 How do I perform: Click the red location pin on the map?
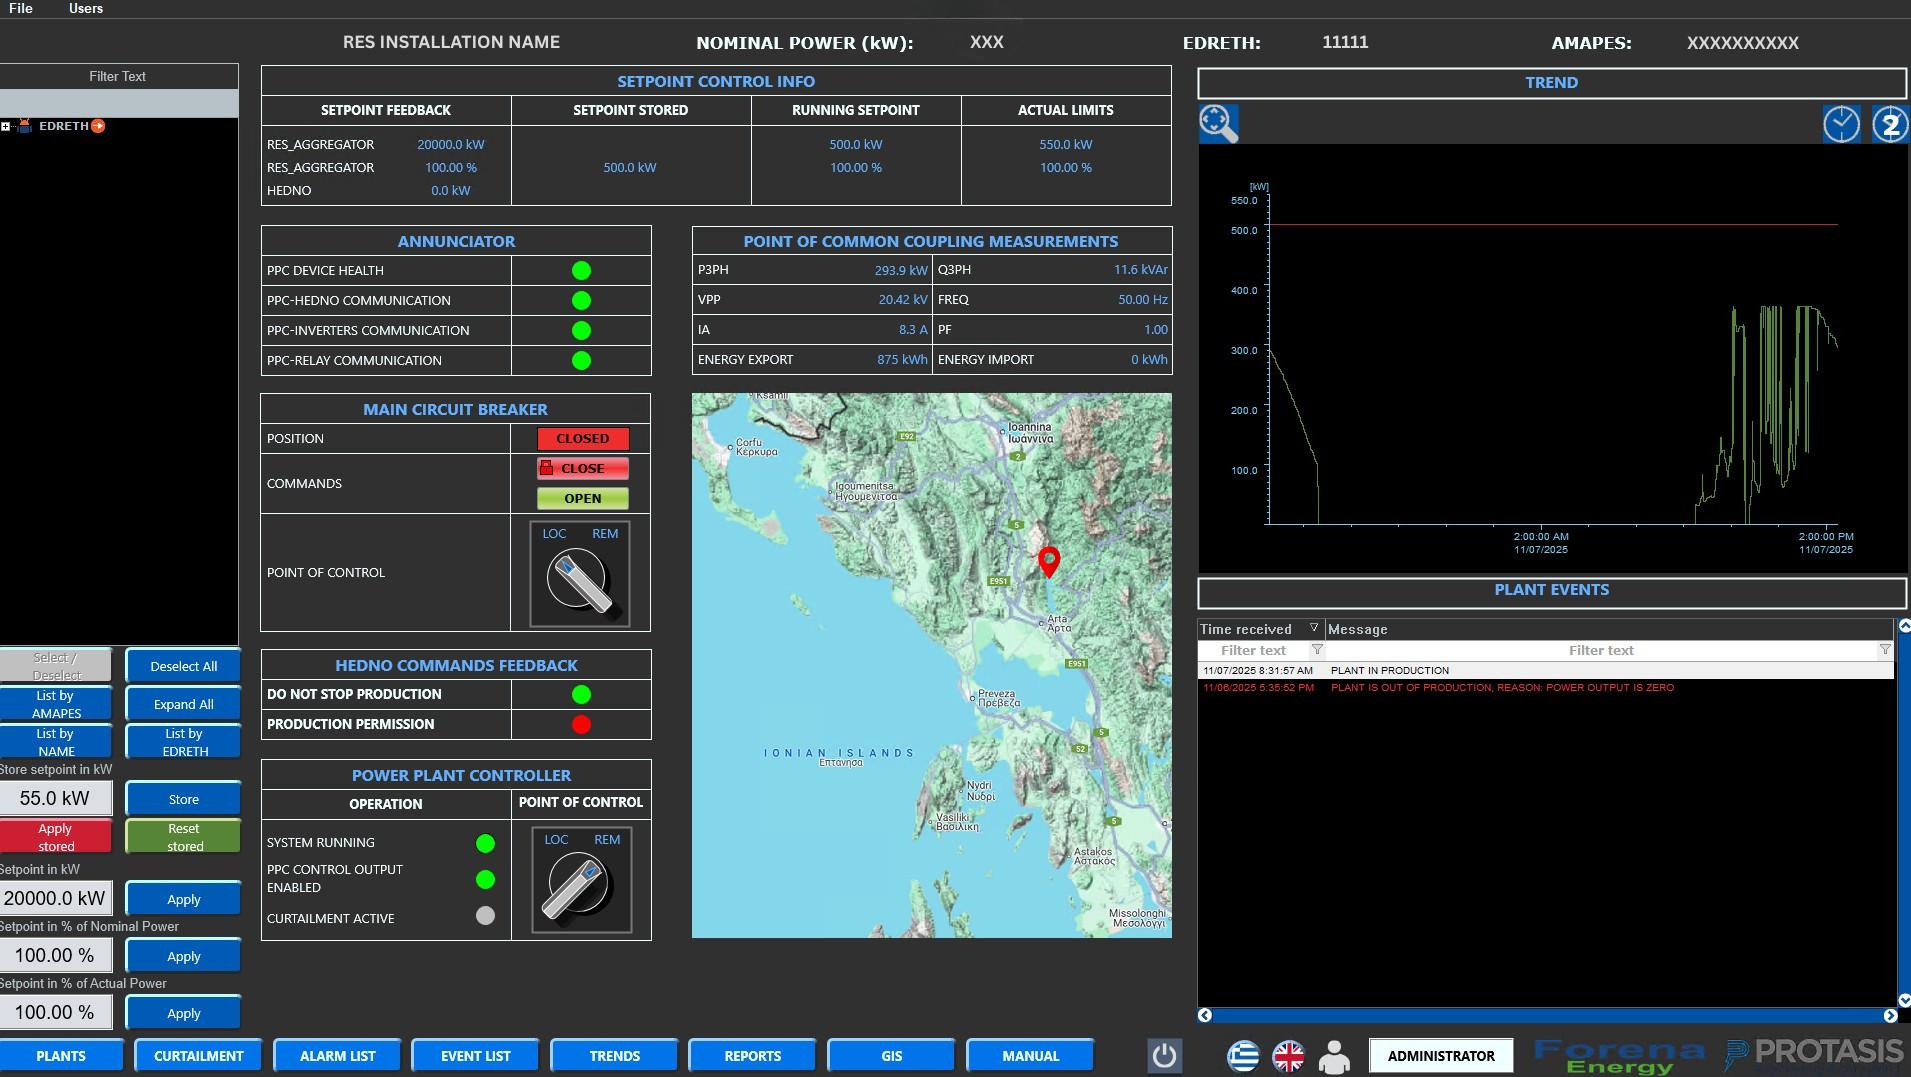[x=1049, y=560]
